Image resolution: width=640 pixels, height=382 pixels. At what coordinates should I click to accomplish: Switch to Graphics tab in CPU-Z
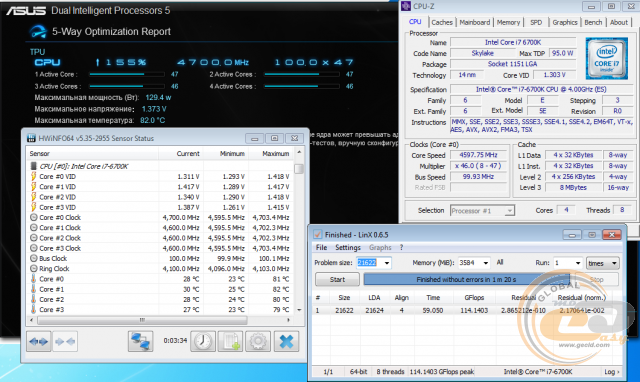(x=565, y=22)
